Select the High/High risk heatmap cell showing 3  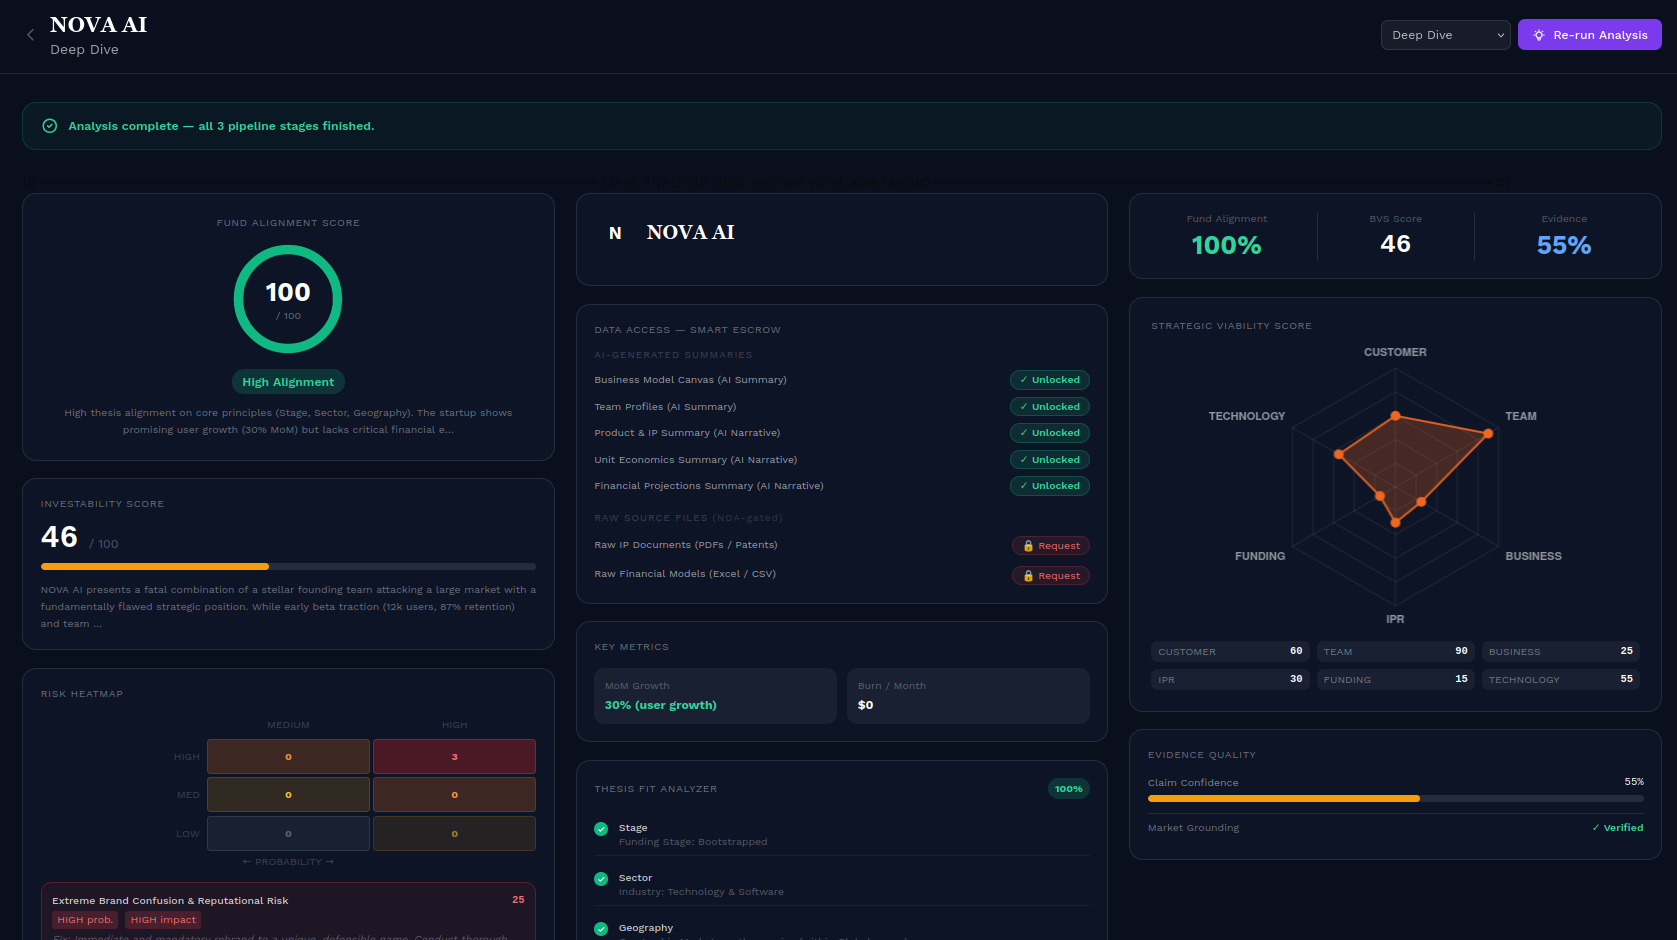(x=454, y=757)
